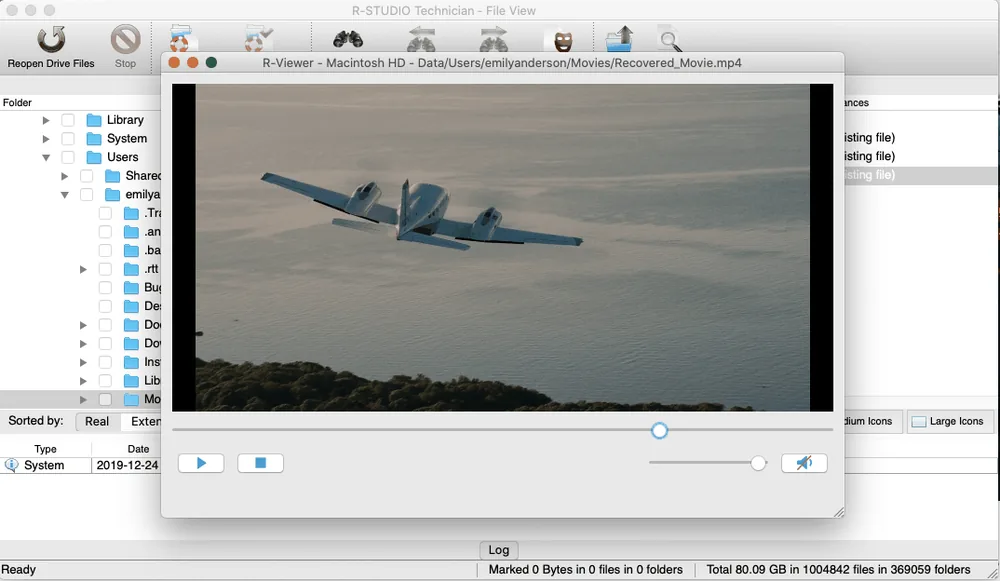
Task: Select the highlighted Mo folder row
Action: click(x=80, y=399)
